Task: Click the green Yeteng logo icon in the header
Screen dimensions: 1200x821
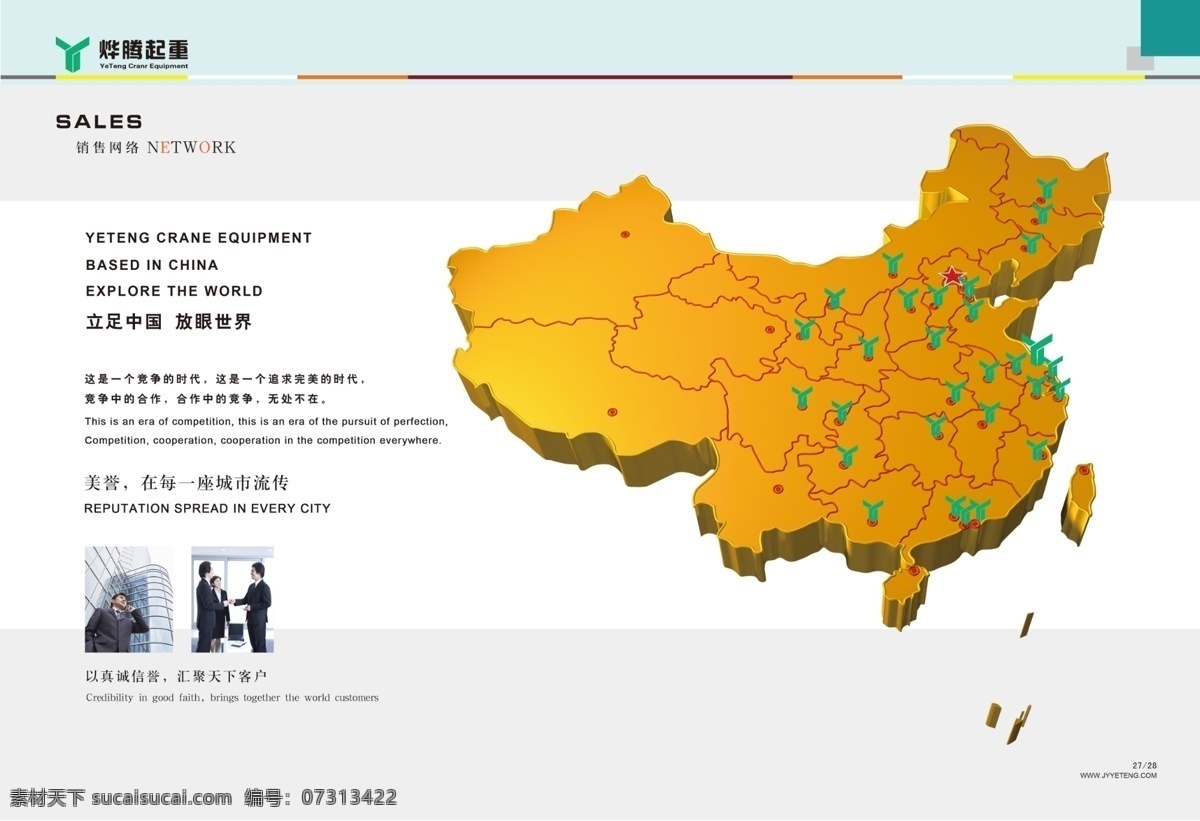Action: click(72, 54)
